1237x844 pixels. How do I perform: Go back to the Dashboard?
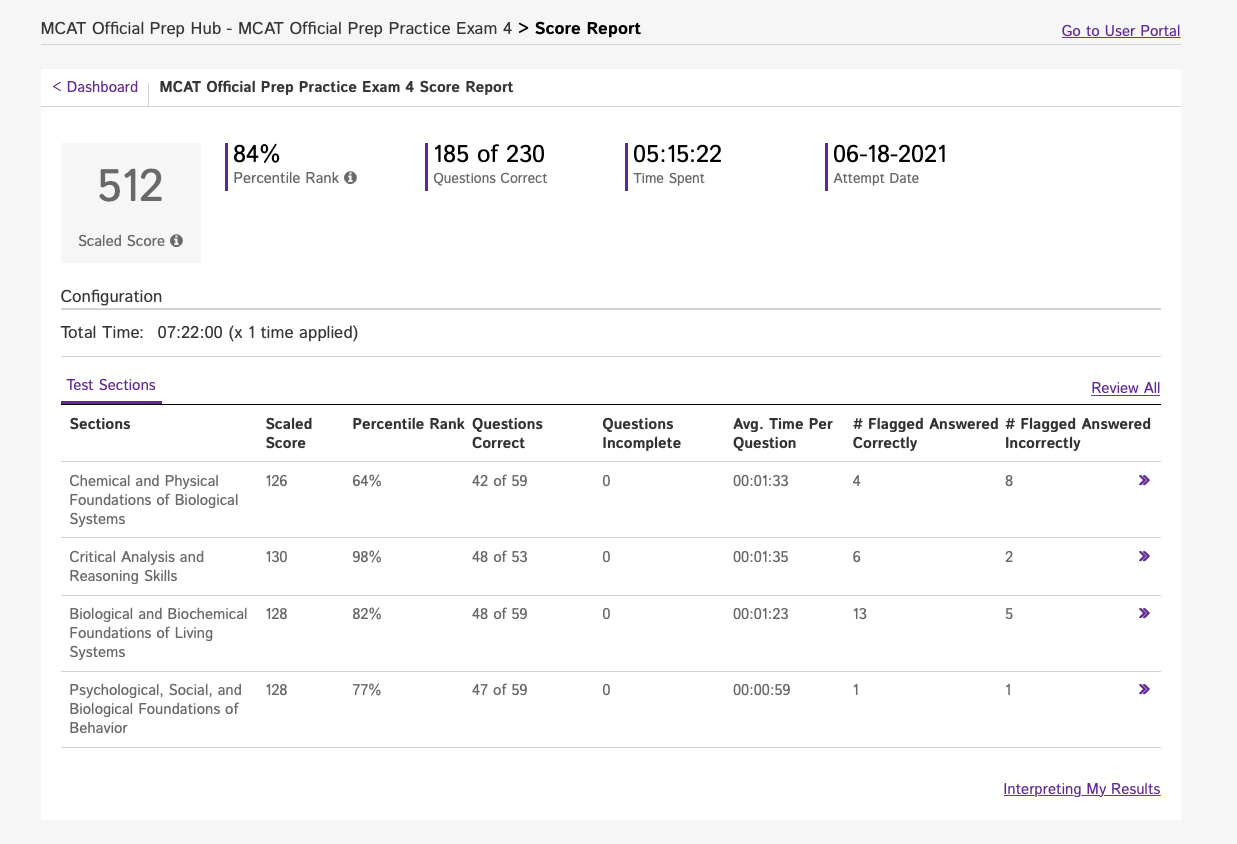click(95, 87)
